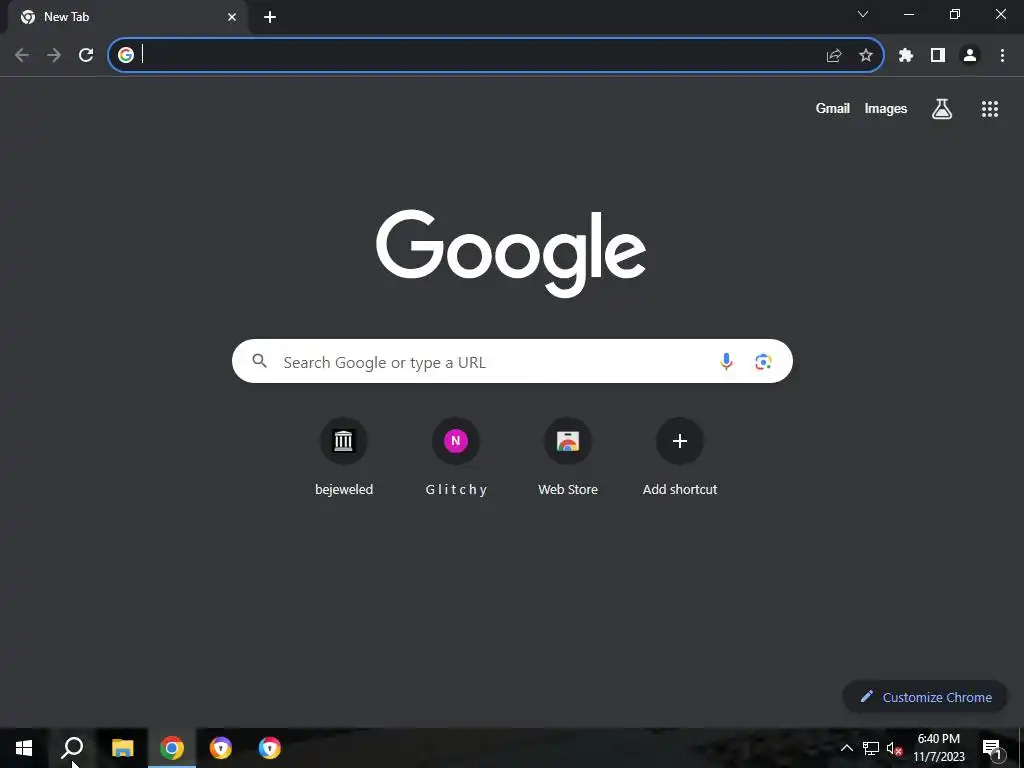Bookmark this tab with the star icon
This screenshot has width=1024, height=768.
coord(866,56)
